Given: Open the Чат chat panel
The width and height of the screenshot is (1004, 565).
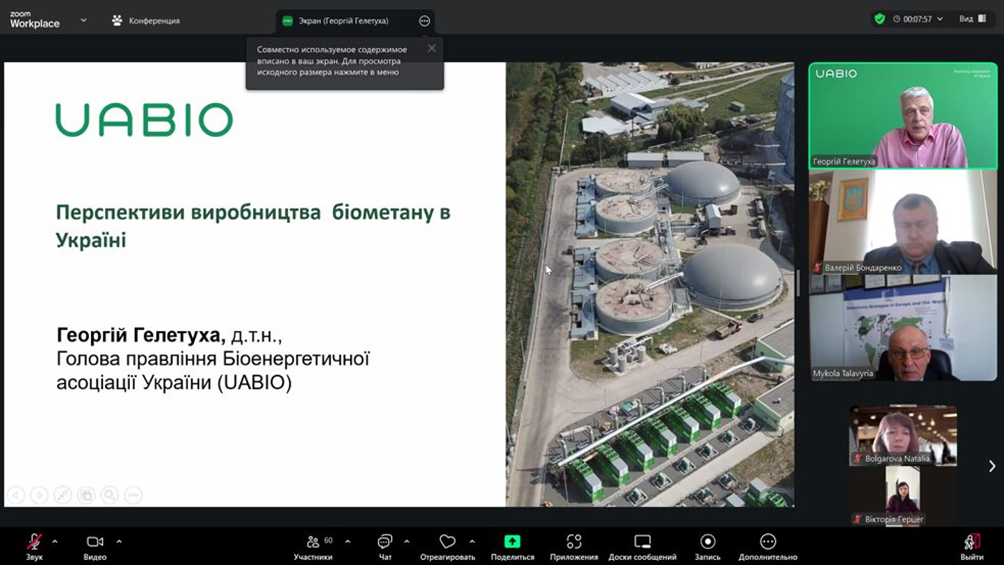Looking at the screenshot, I should [385, 542].
